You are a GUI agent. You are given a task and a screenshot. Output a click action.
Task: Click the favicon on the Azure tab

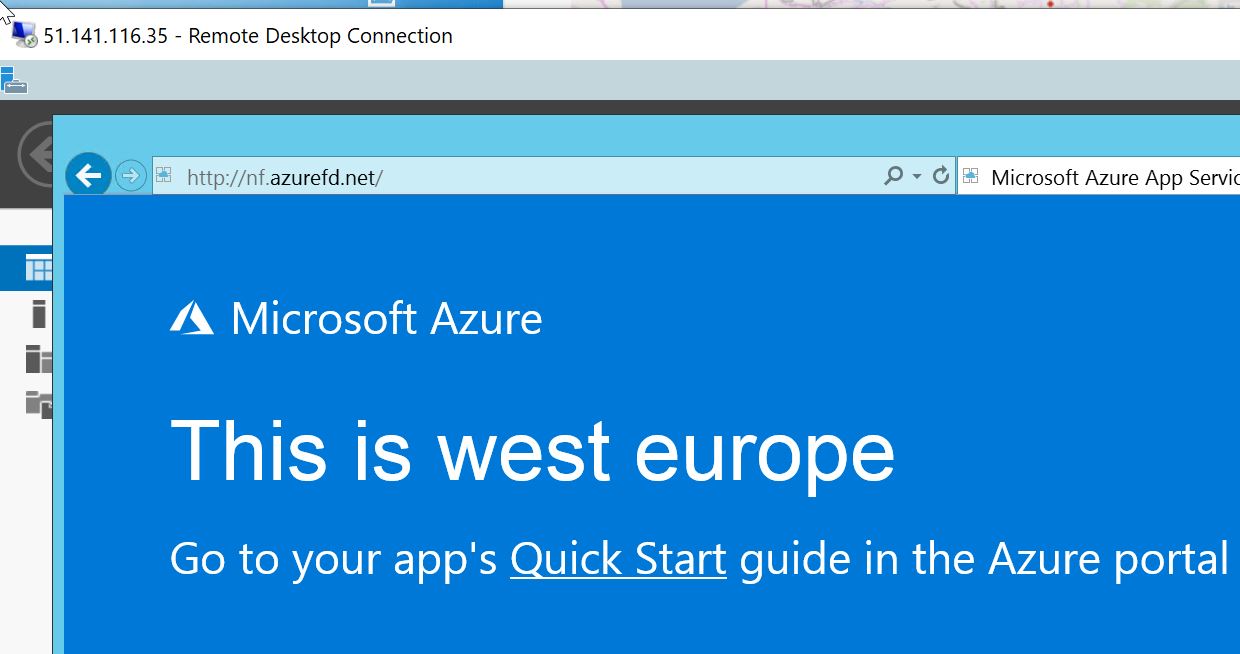tap(969, 178)
